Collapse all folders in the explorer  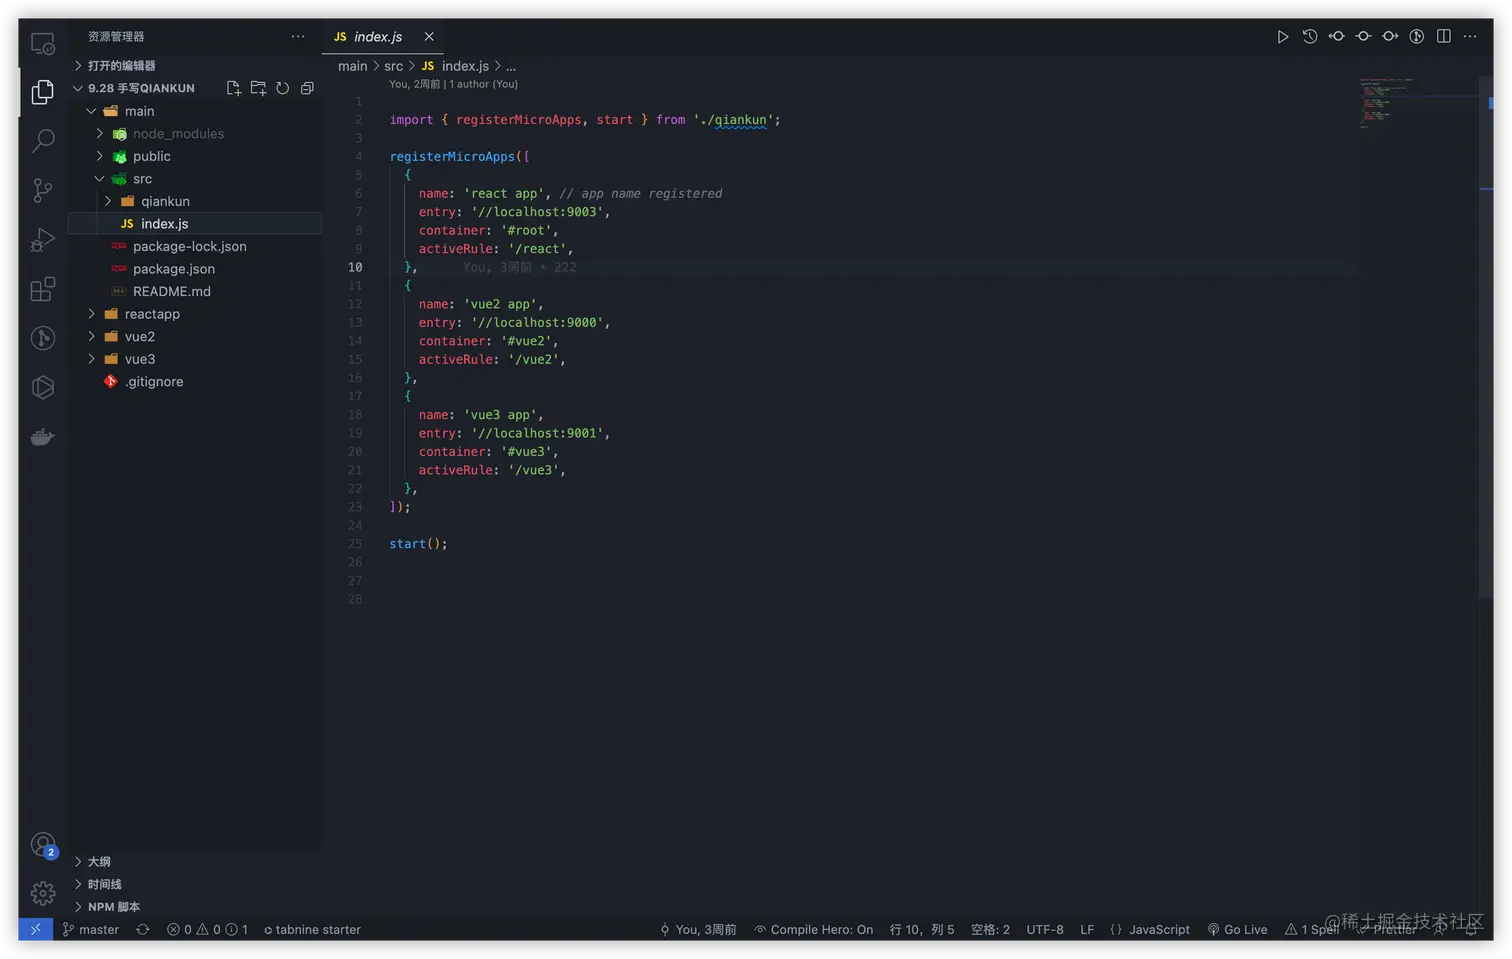point(307,88)
